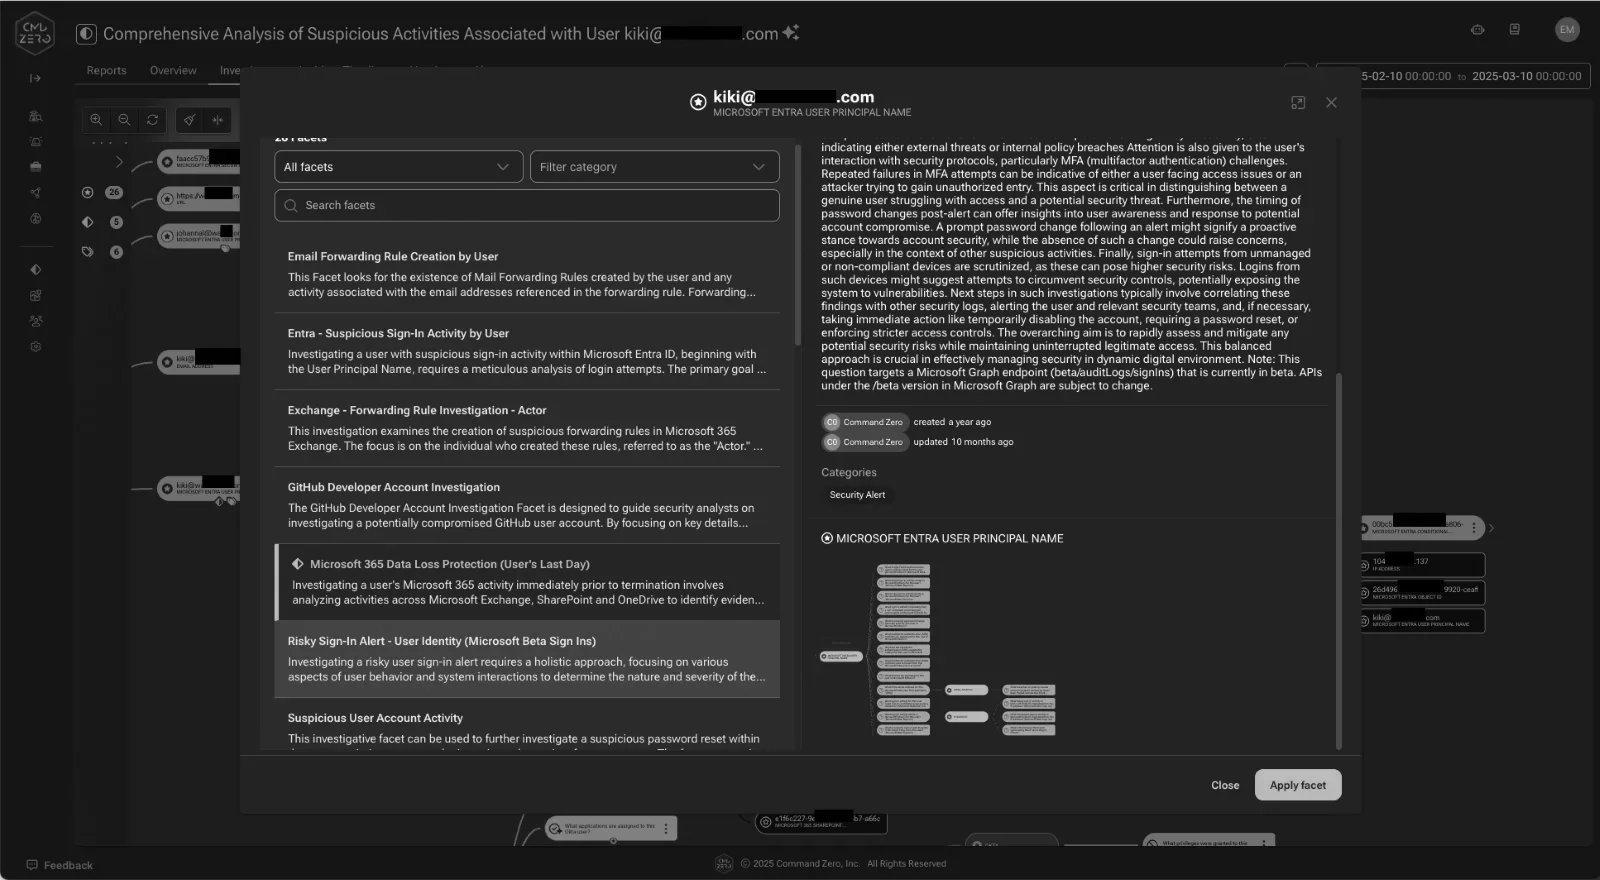The width and height of the screenshot is (1600, 880).
Task: Click the kiki EMAIL ADDRESS graph node
Action: 200,360
